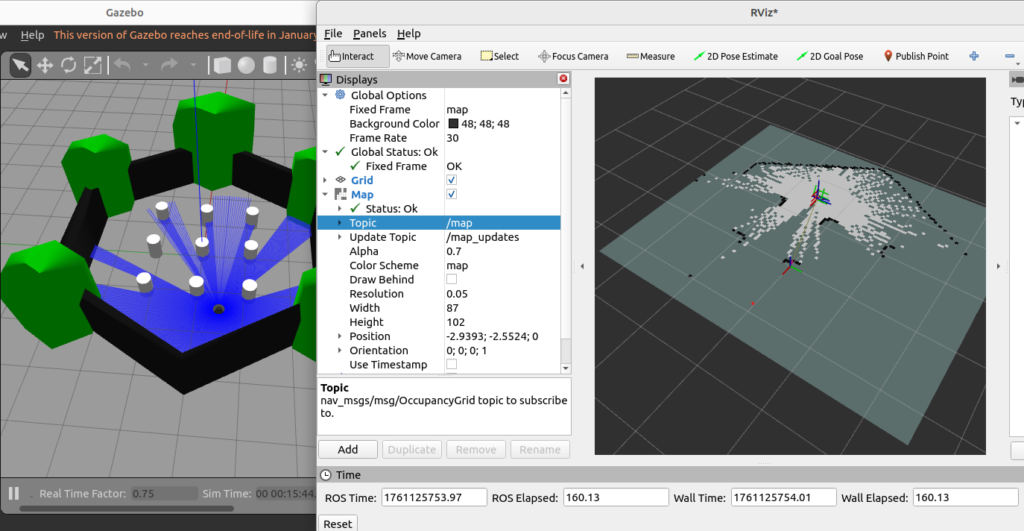Uncheck the Map display checkbox
Screen dimensions: 1024x531
[451, 194]
